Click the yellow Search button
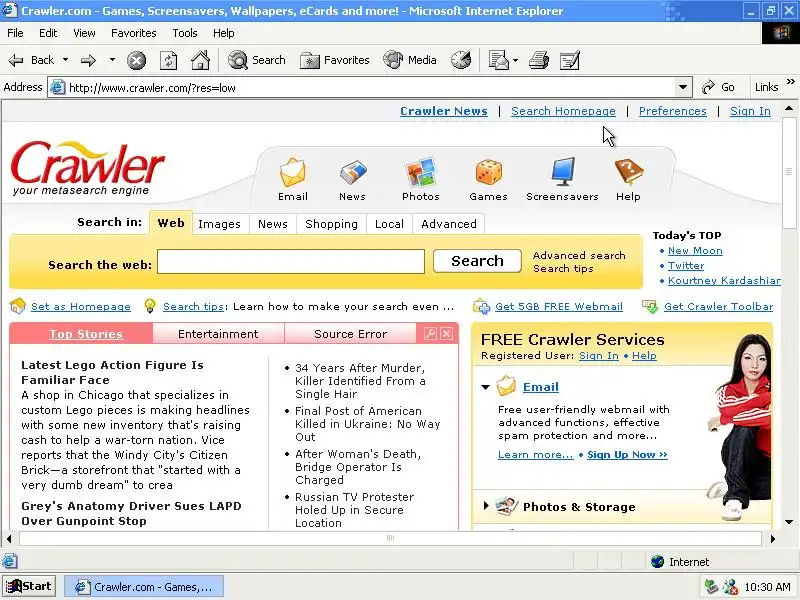The image size is (800, 600). (x=477, y=261)
